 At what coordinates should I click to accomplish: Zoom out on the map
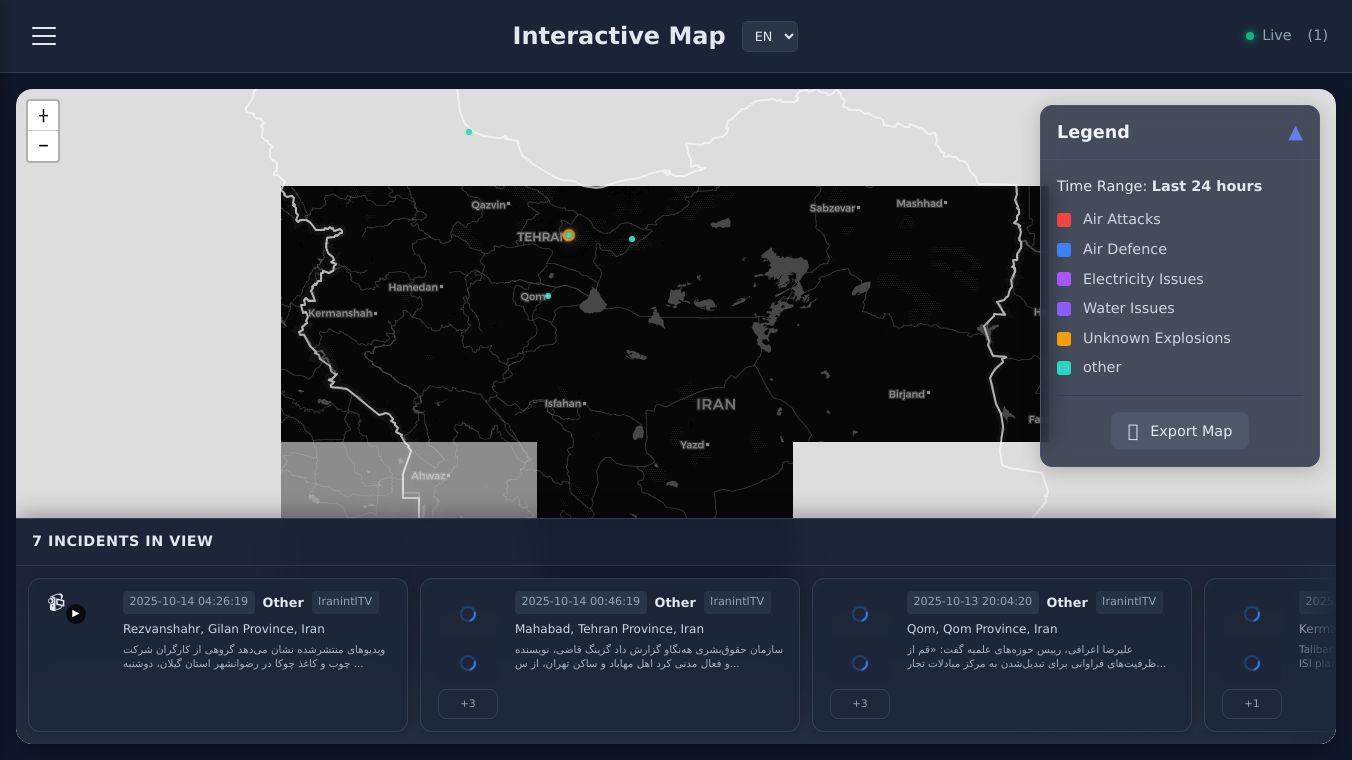click(x=43, y=146)
